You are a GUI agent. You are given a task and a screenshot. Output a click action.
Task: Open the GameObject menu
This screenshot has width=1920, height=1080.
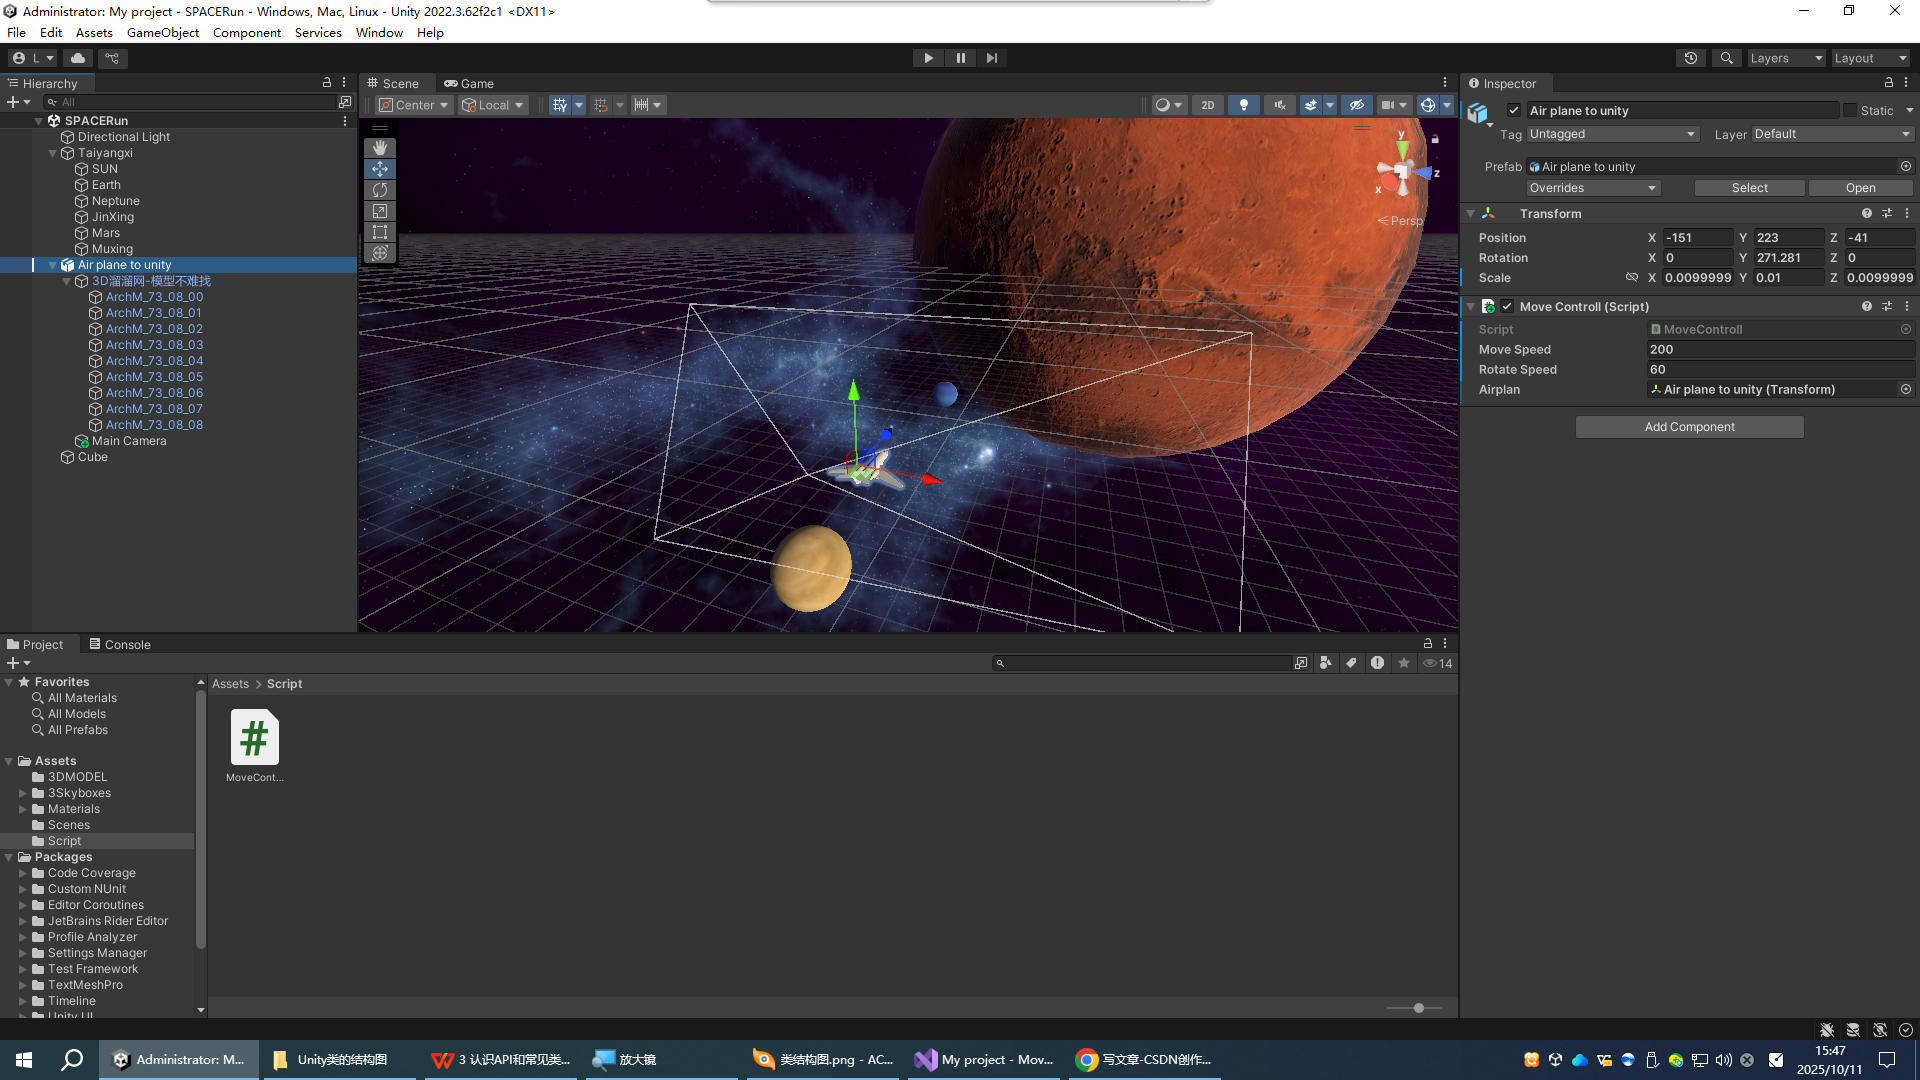coord(162,33)
